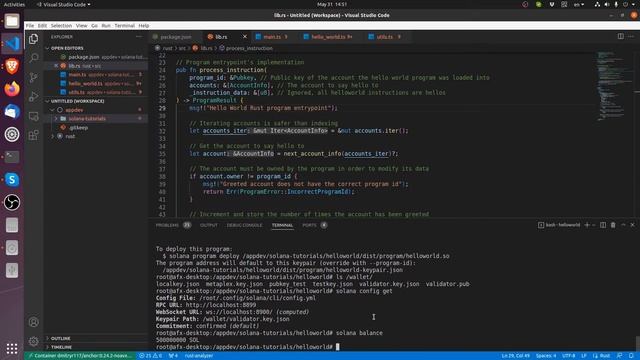Open the Accounts menu icon
640x360 pixels.
point(33,322)
